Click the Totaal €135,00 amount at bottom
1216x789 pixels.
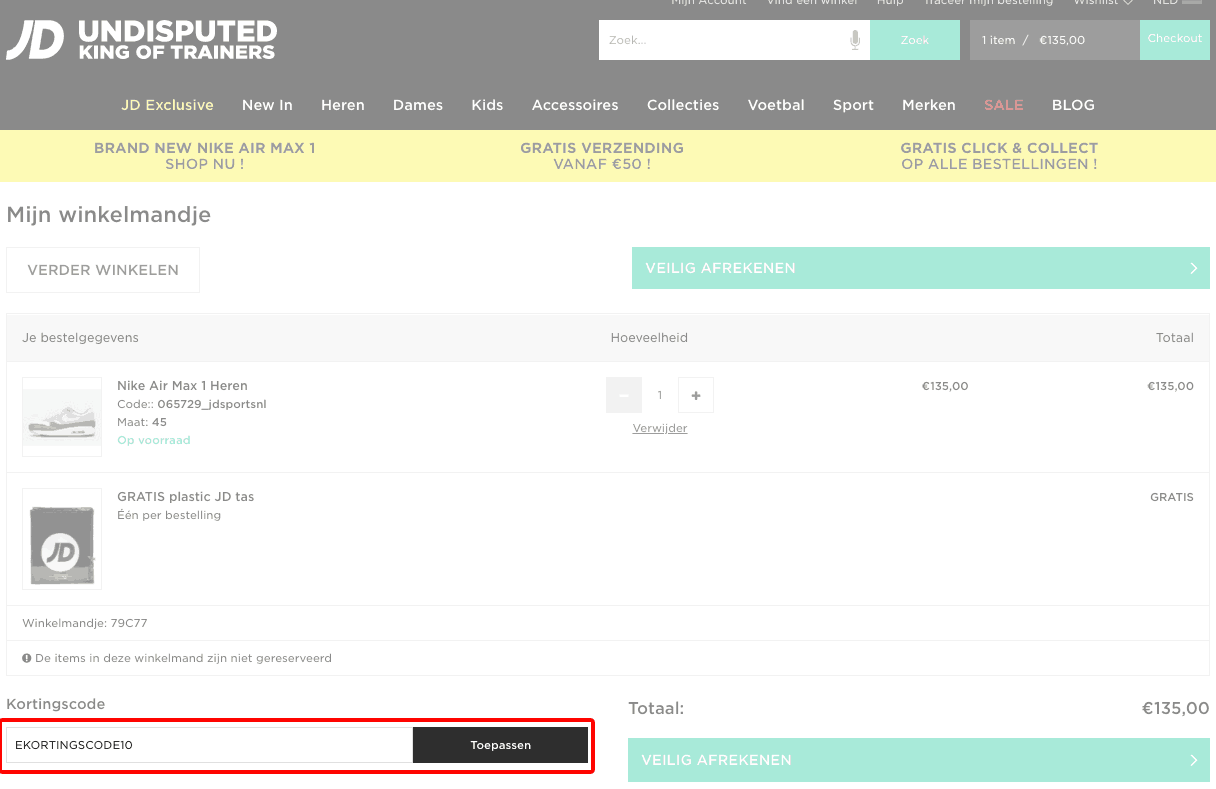tap(1176, 708)
